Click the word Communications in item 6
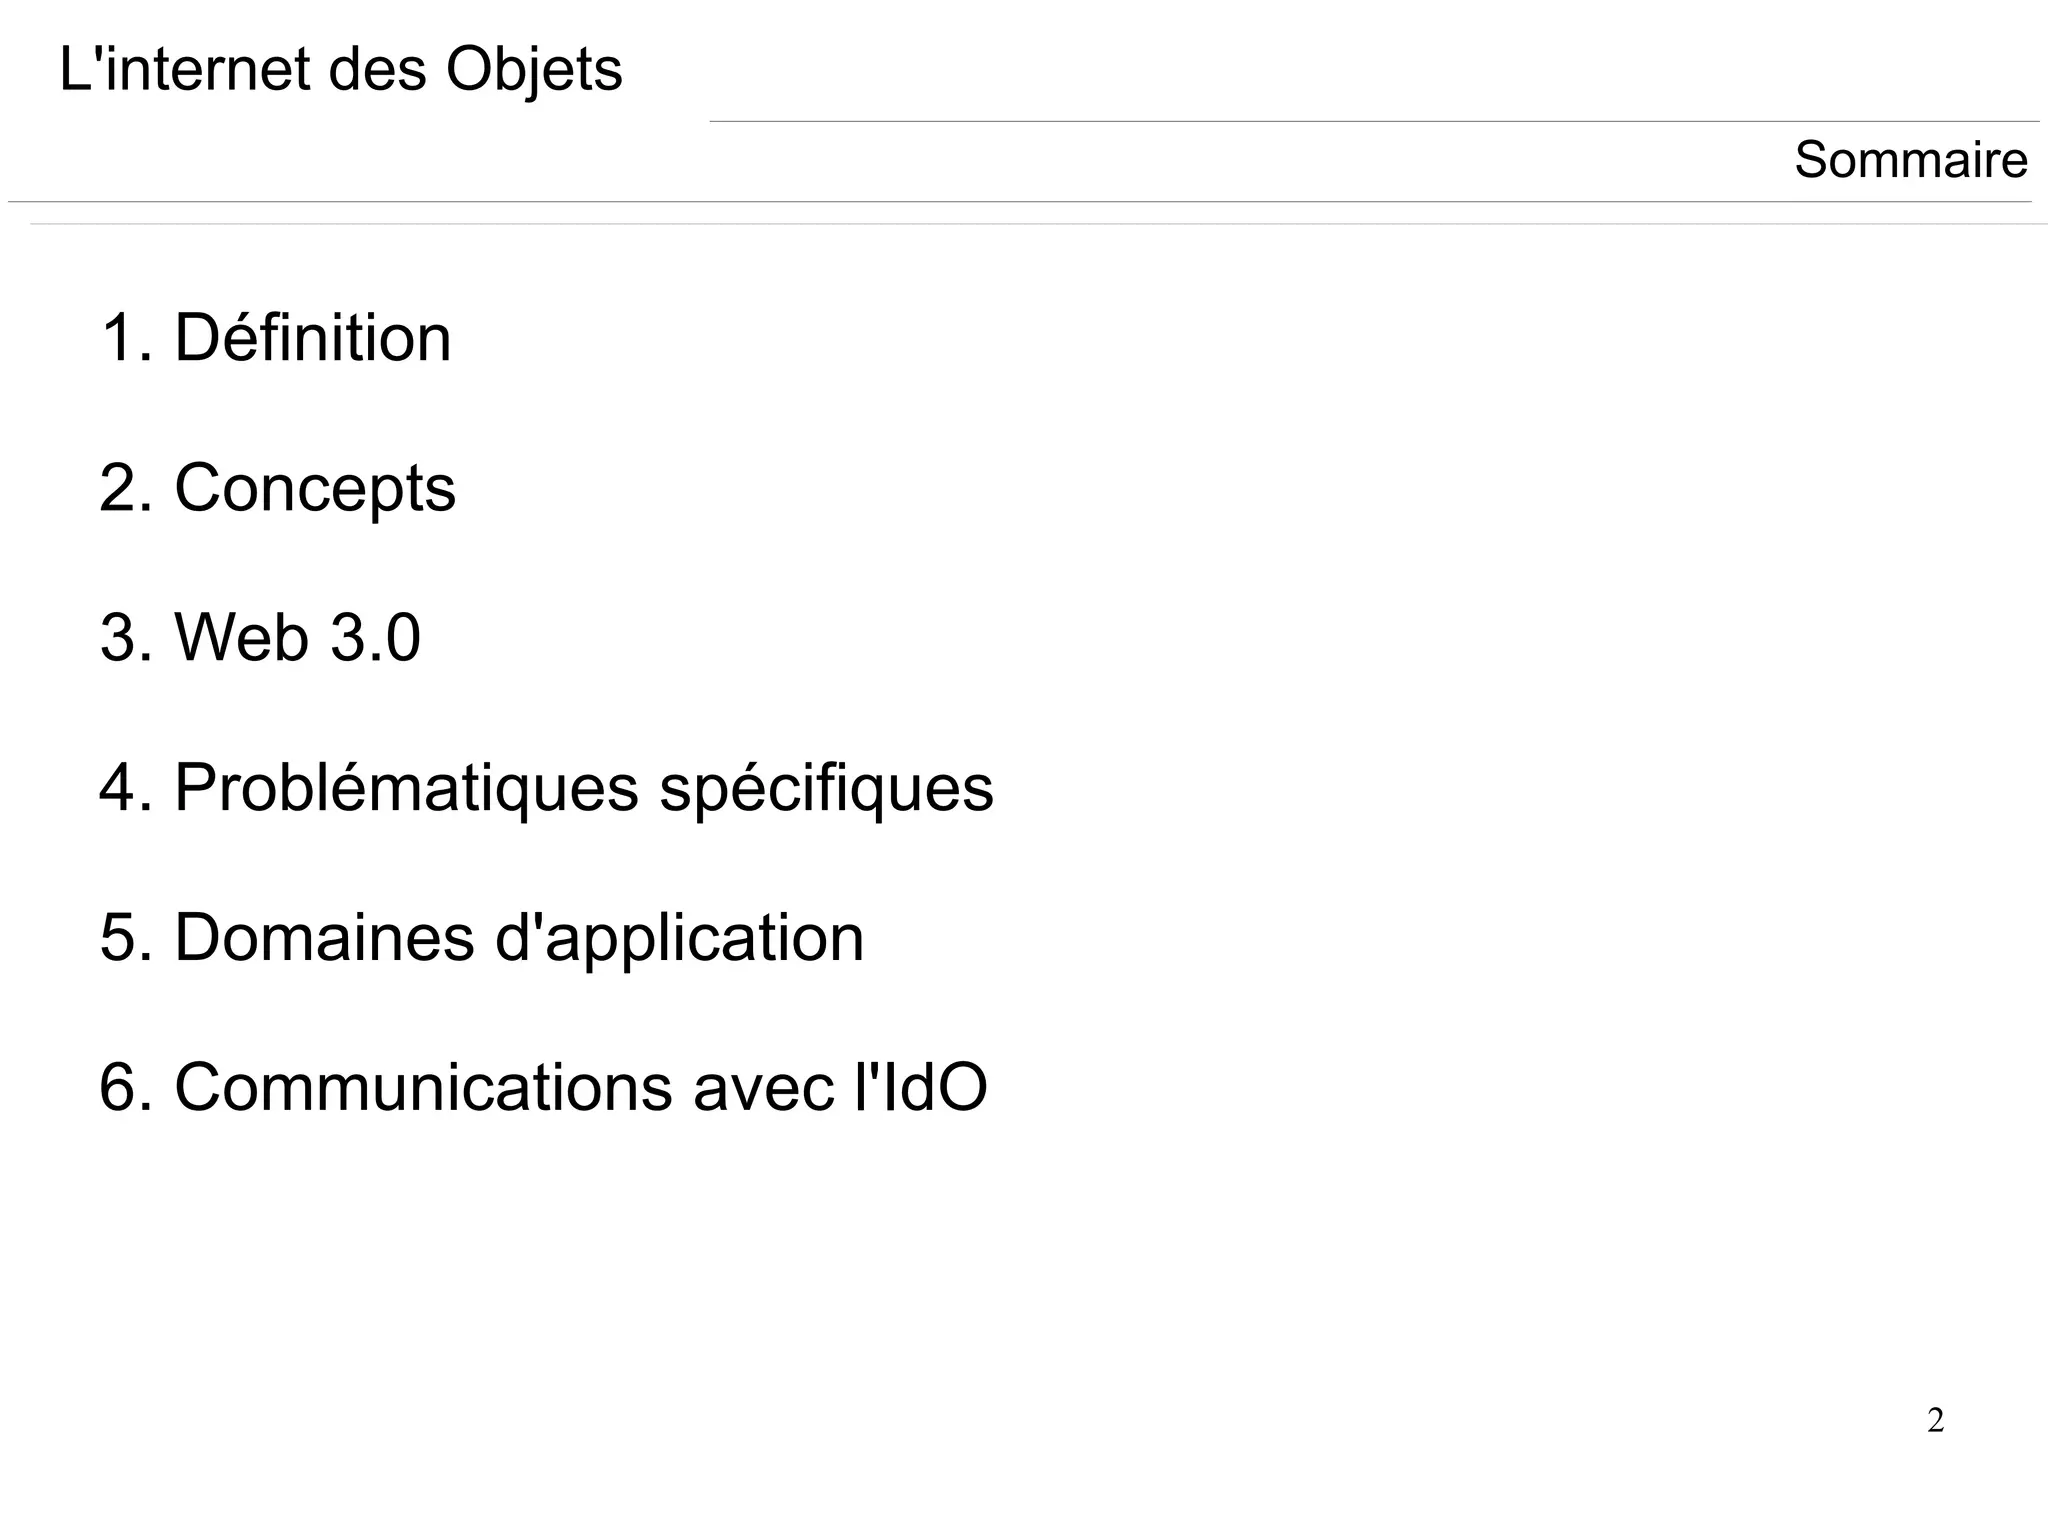 click(x=424, y=1088)
